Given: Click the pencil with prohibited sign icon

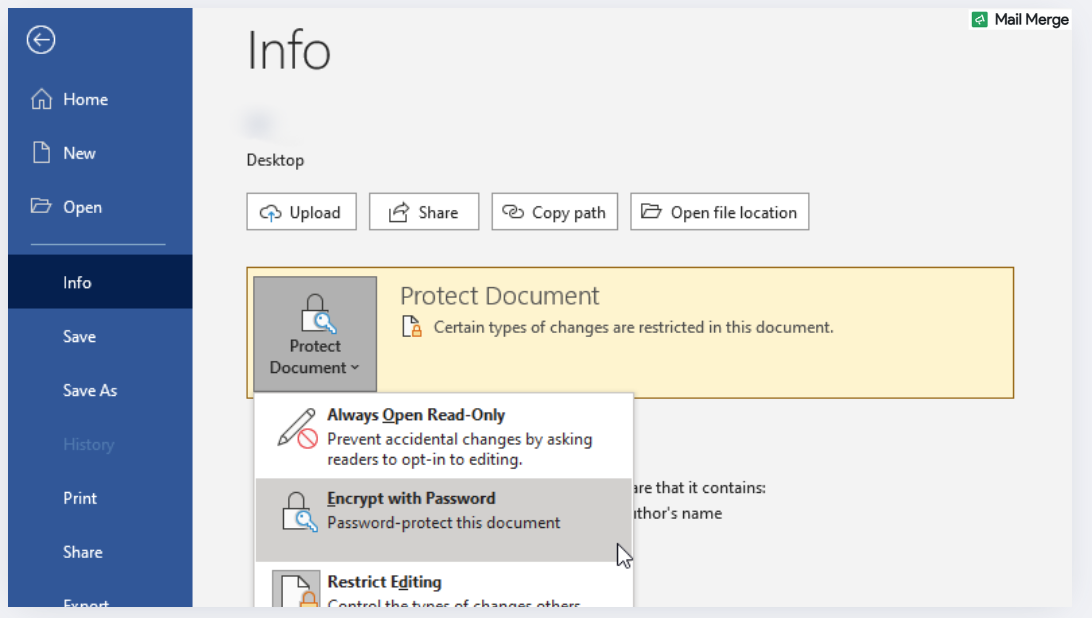Looking at the screenshot, I should [297, 428].
